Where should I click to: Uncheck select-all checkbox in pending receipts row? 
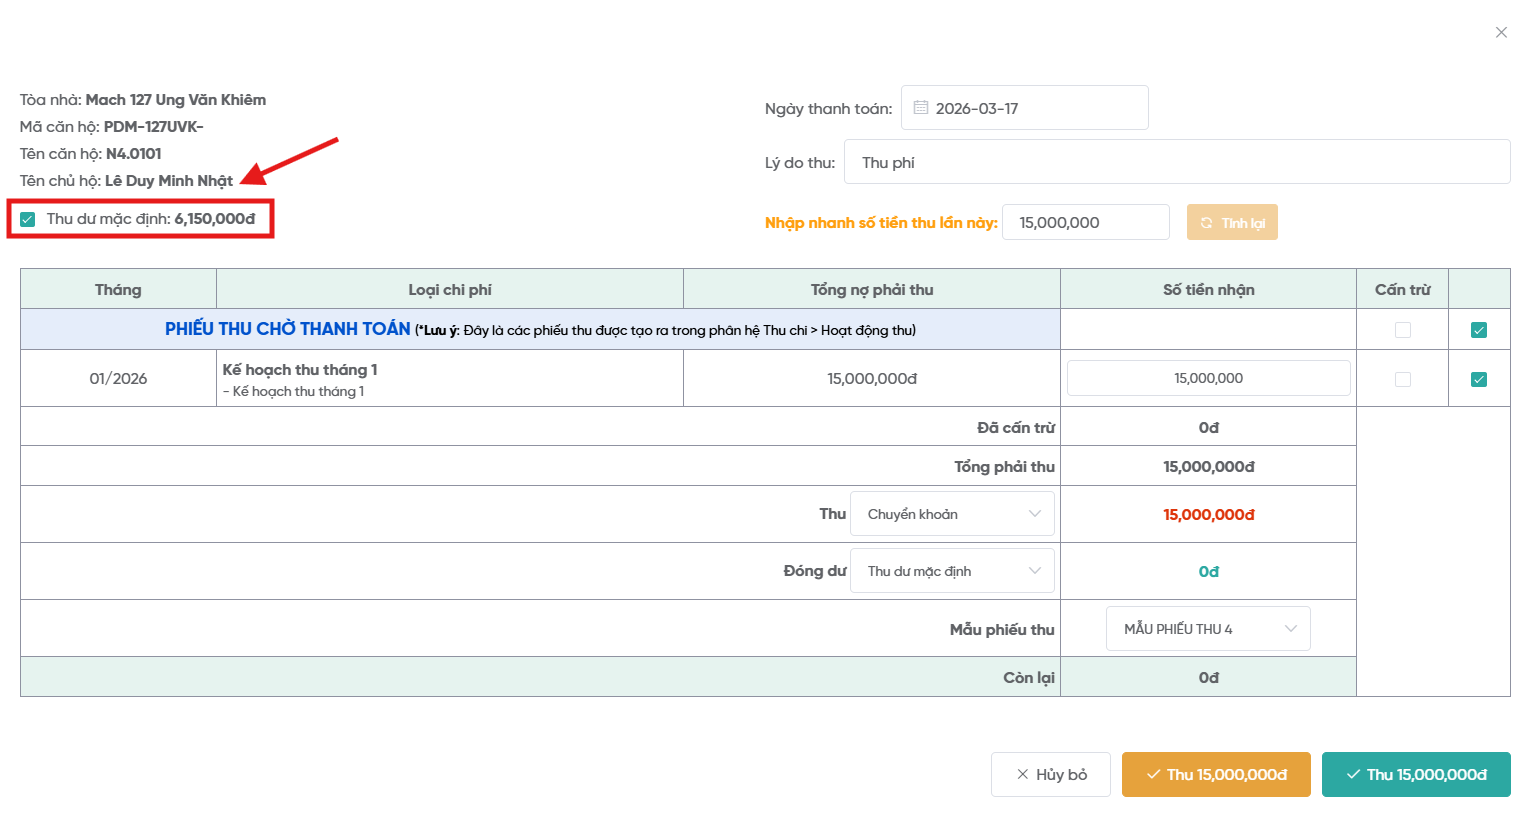point(1479,330)
